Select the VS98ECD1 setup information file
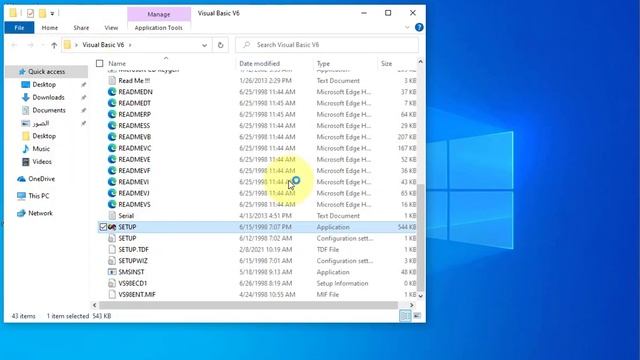This screenshot has width=640, height=360. (132, 283)
